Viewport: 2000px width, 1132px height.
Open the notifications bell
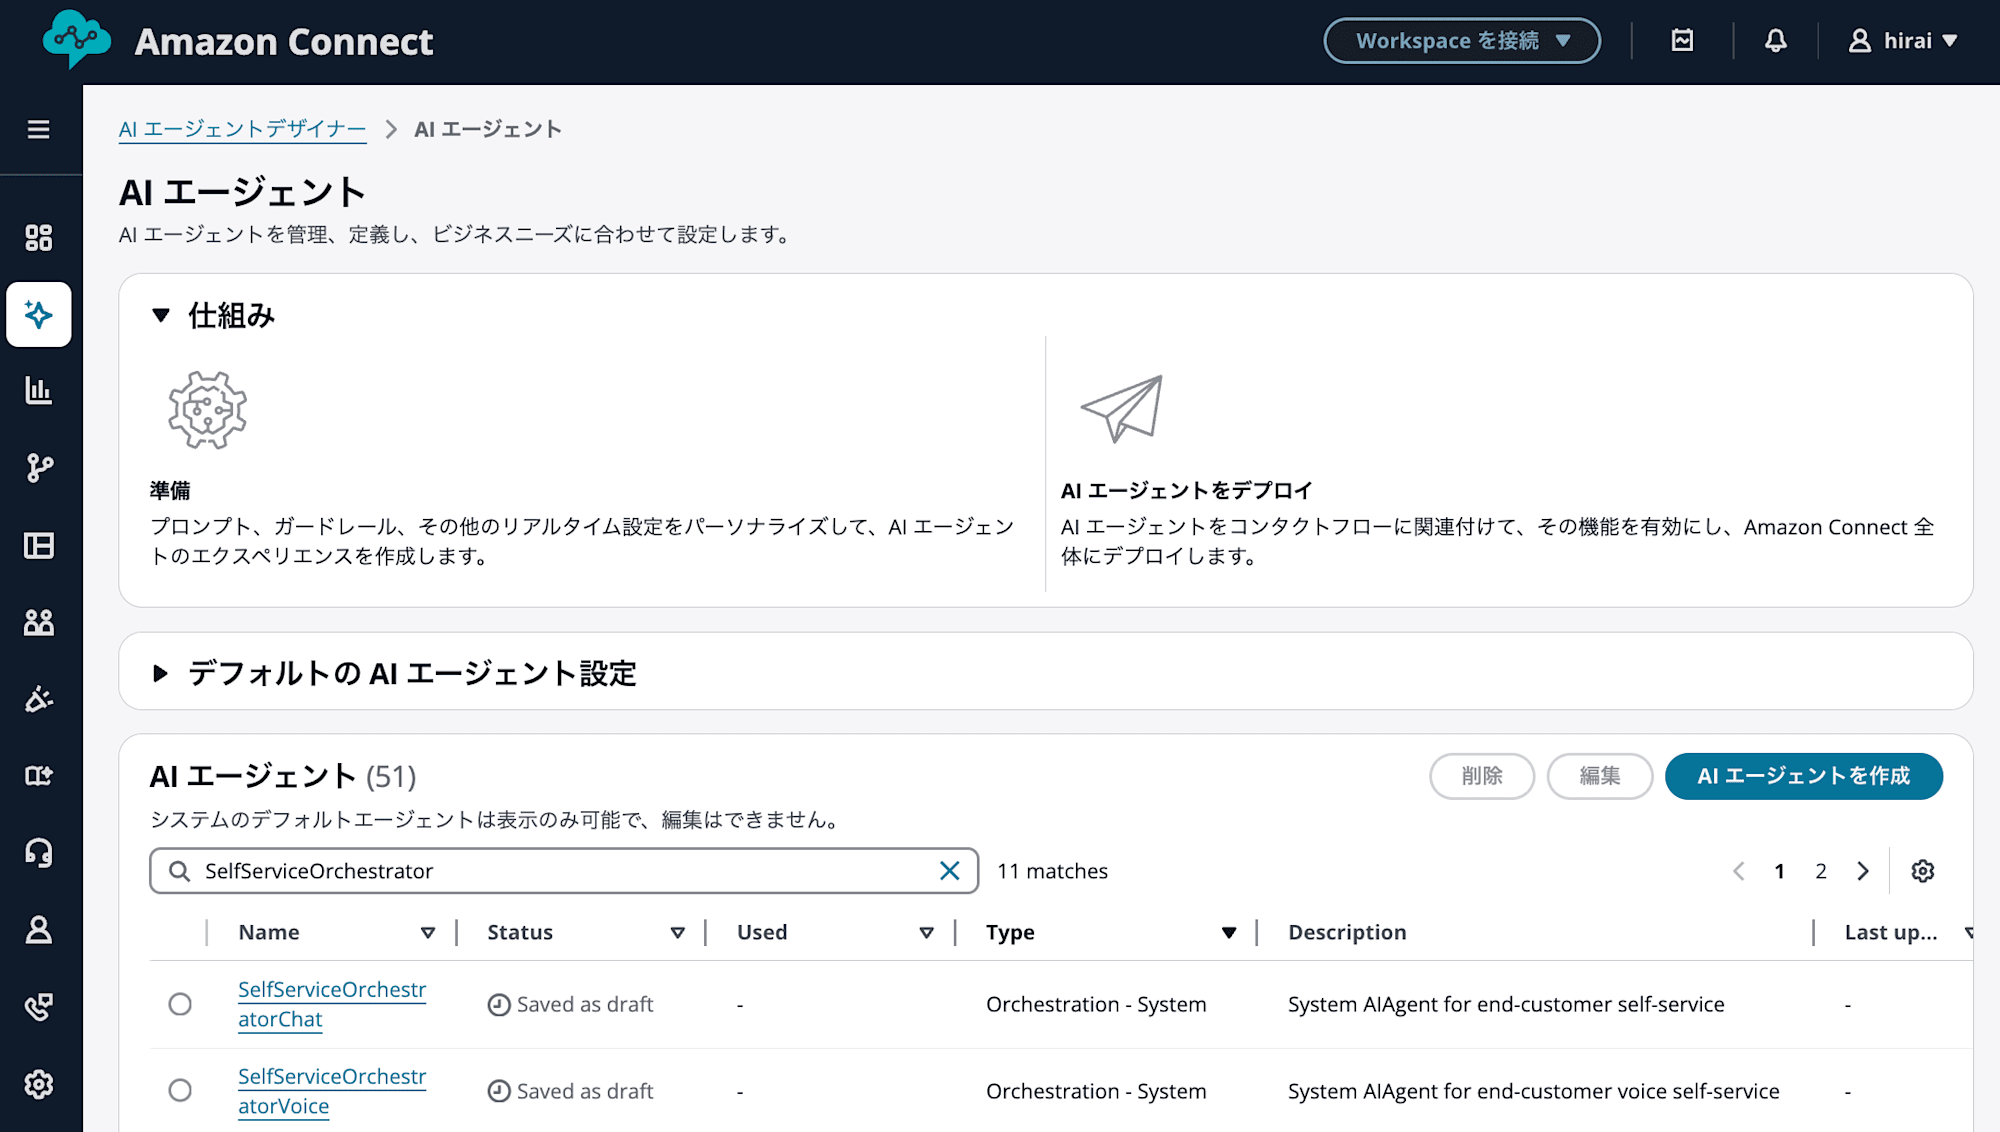click(1775, 40)
